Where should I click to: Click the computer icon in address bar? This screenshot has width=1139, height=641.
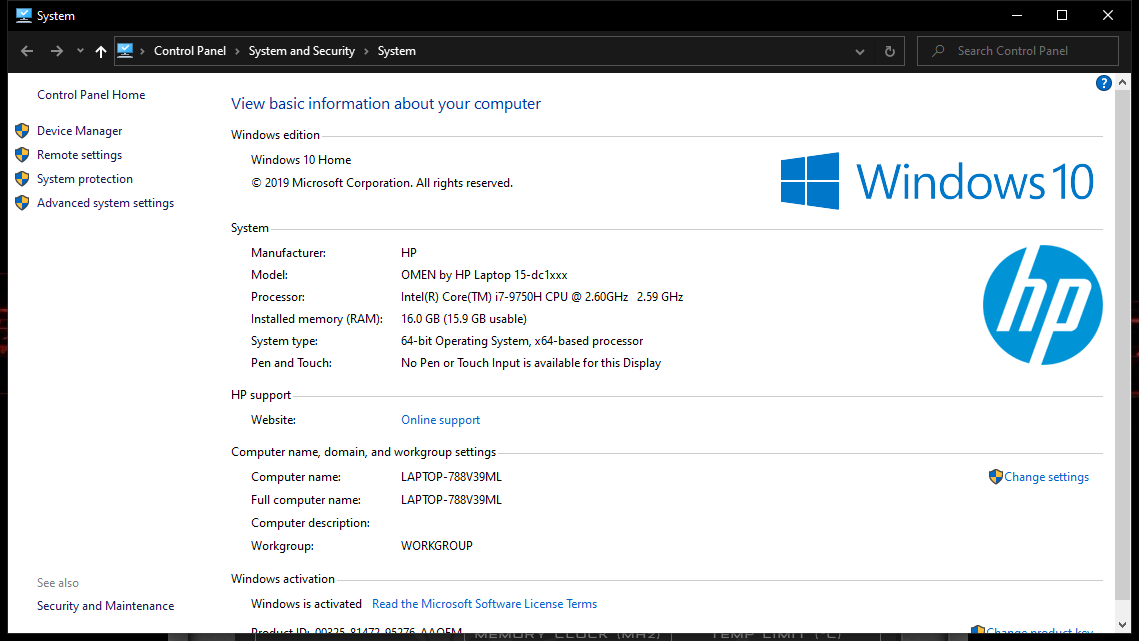click(125, 51)
